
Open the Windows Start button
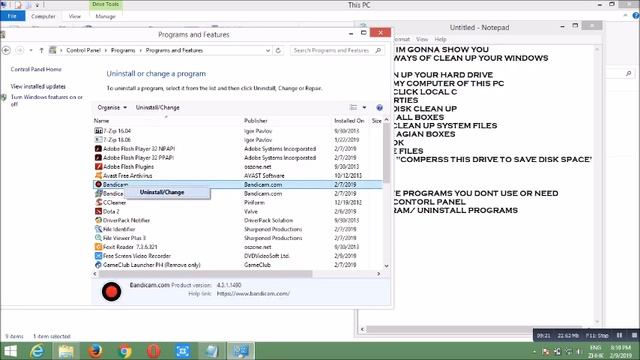pyautogui.click(x=10, y=351)
